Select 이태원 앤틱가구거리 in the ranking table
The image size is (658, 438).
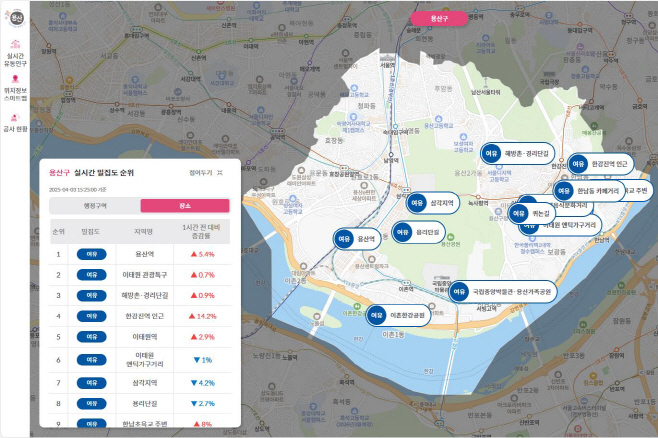144,360
